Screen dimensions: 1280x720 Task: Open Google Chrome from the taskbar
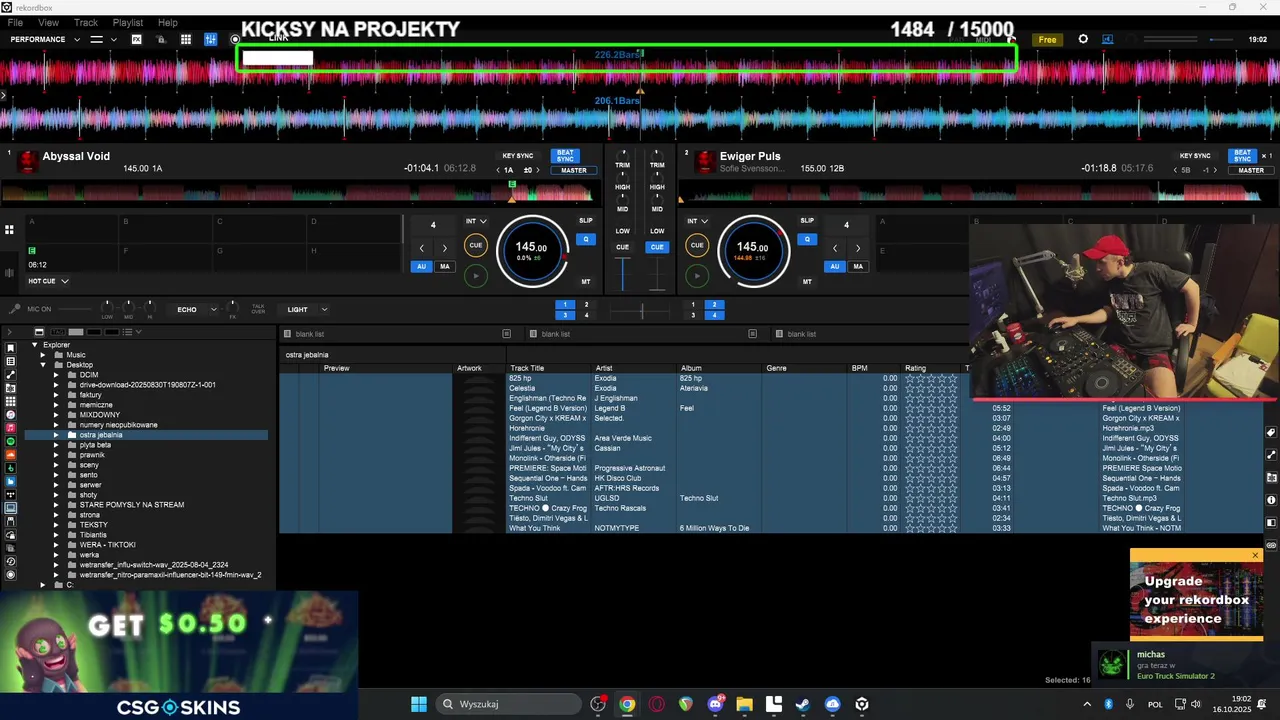627,704
